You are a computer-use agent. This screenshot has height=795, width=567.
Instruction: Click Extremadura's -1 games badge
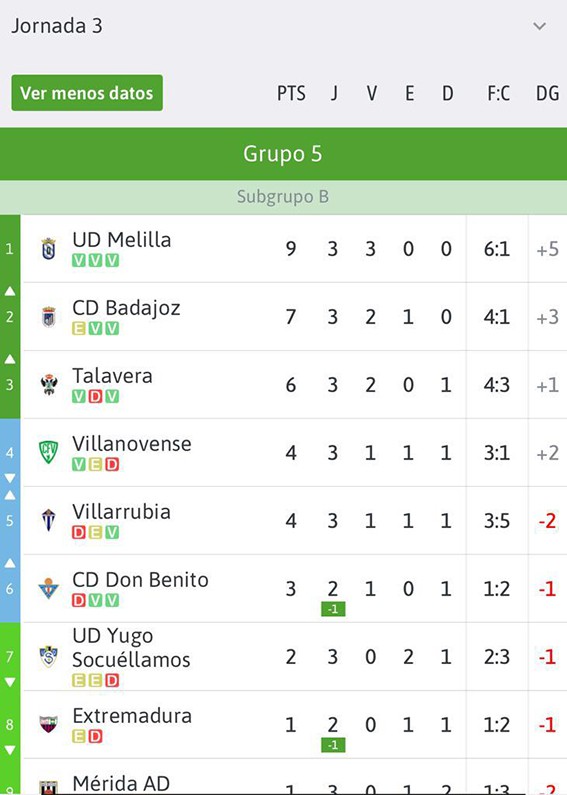click(333, 745)
